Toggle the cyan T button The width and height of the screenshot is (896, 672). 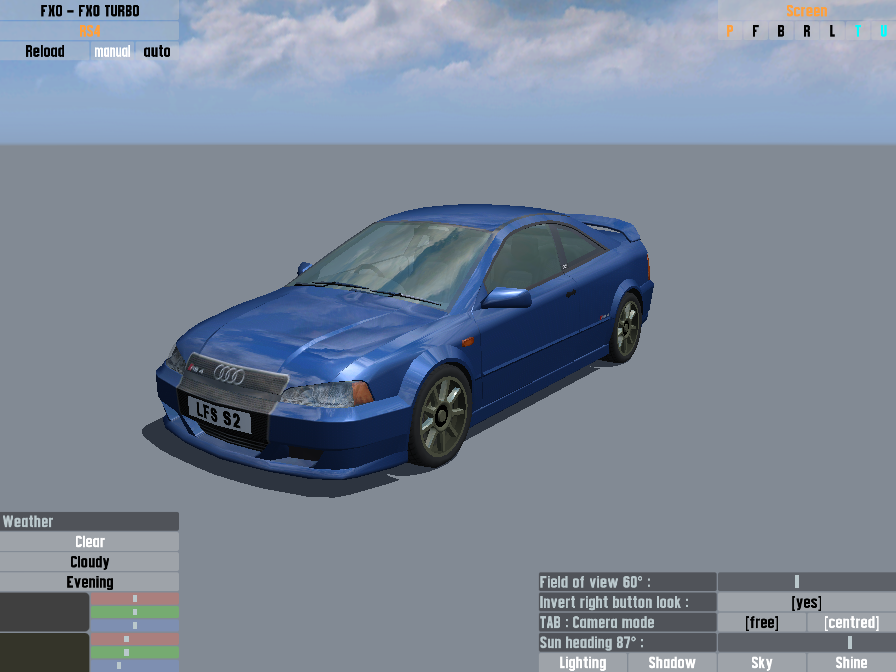858,31
